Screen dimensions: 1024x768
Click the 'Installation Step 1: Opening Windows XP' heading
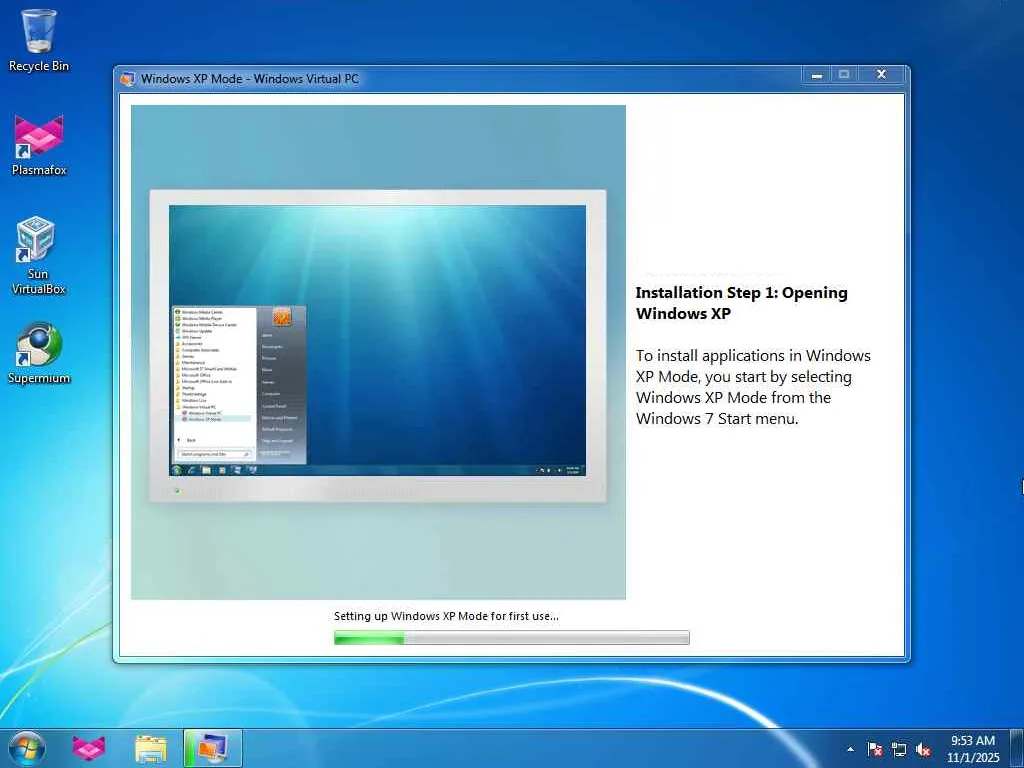(x=742, y=303)
